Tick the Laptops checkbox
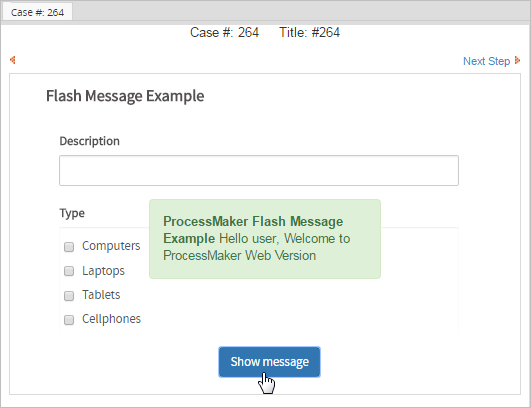Screen dimensions: 531x408 (69, 271)
